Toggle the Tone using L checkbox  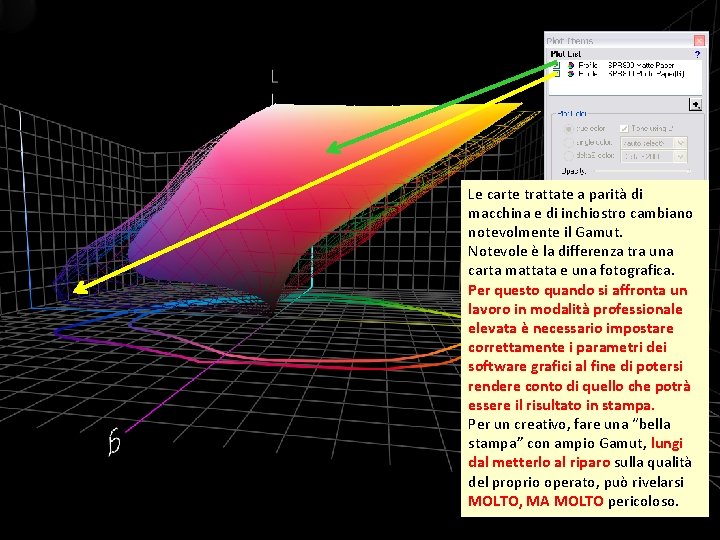(x=624, y=129)
